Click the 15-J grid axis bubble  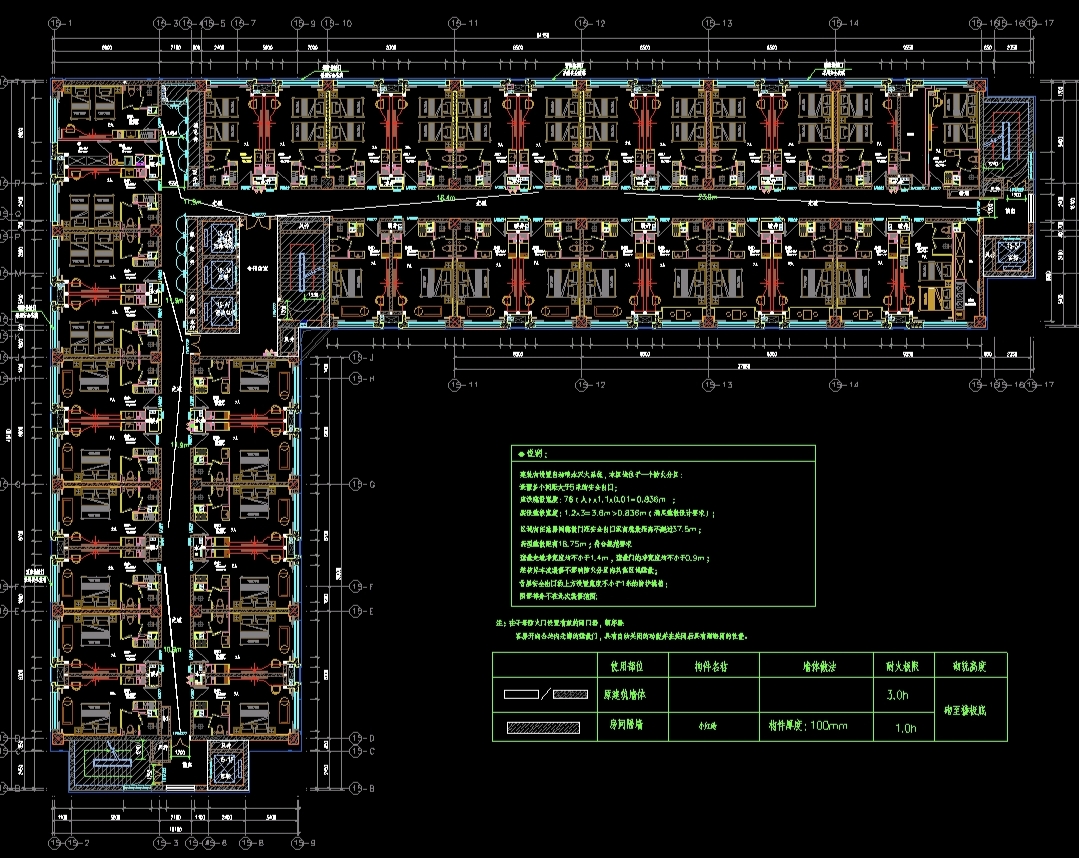pos(357,358)
